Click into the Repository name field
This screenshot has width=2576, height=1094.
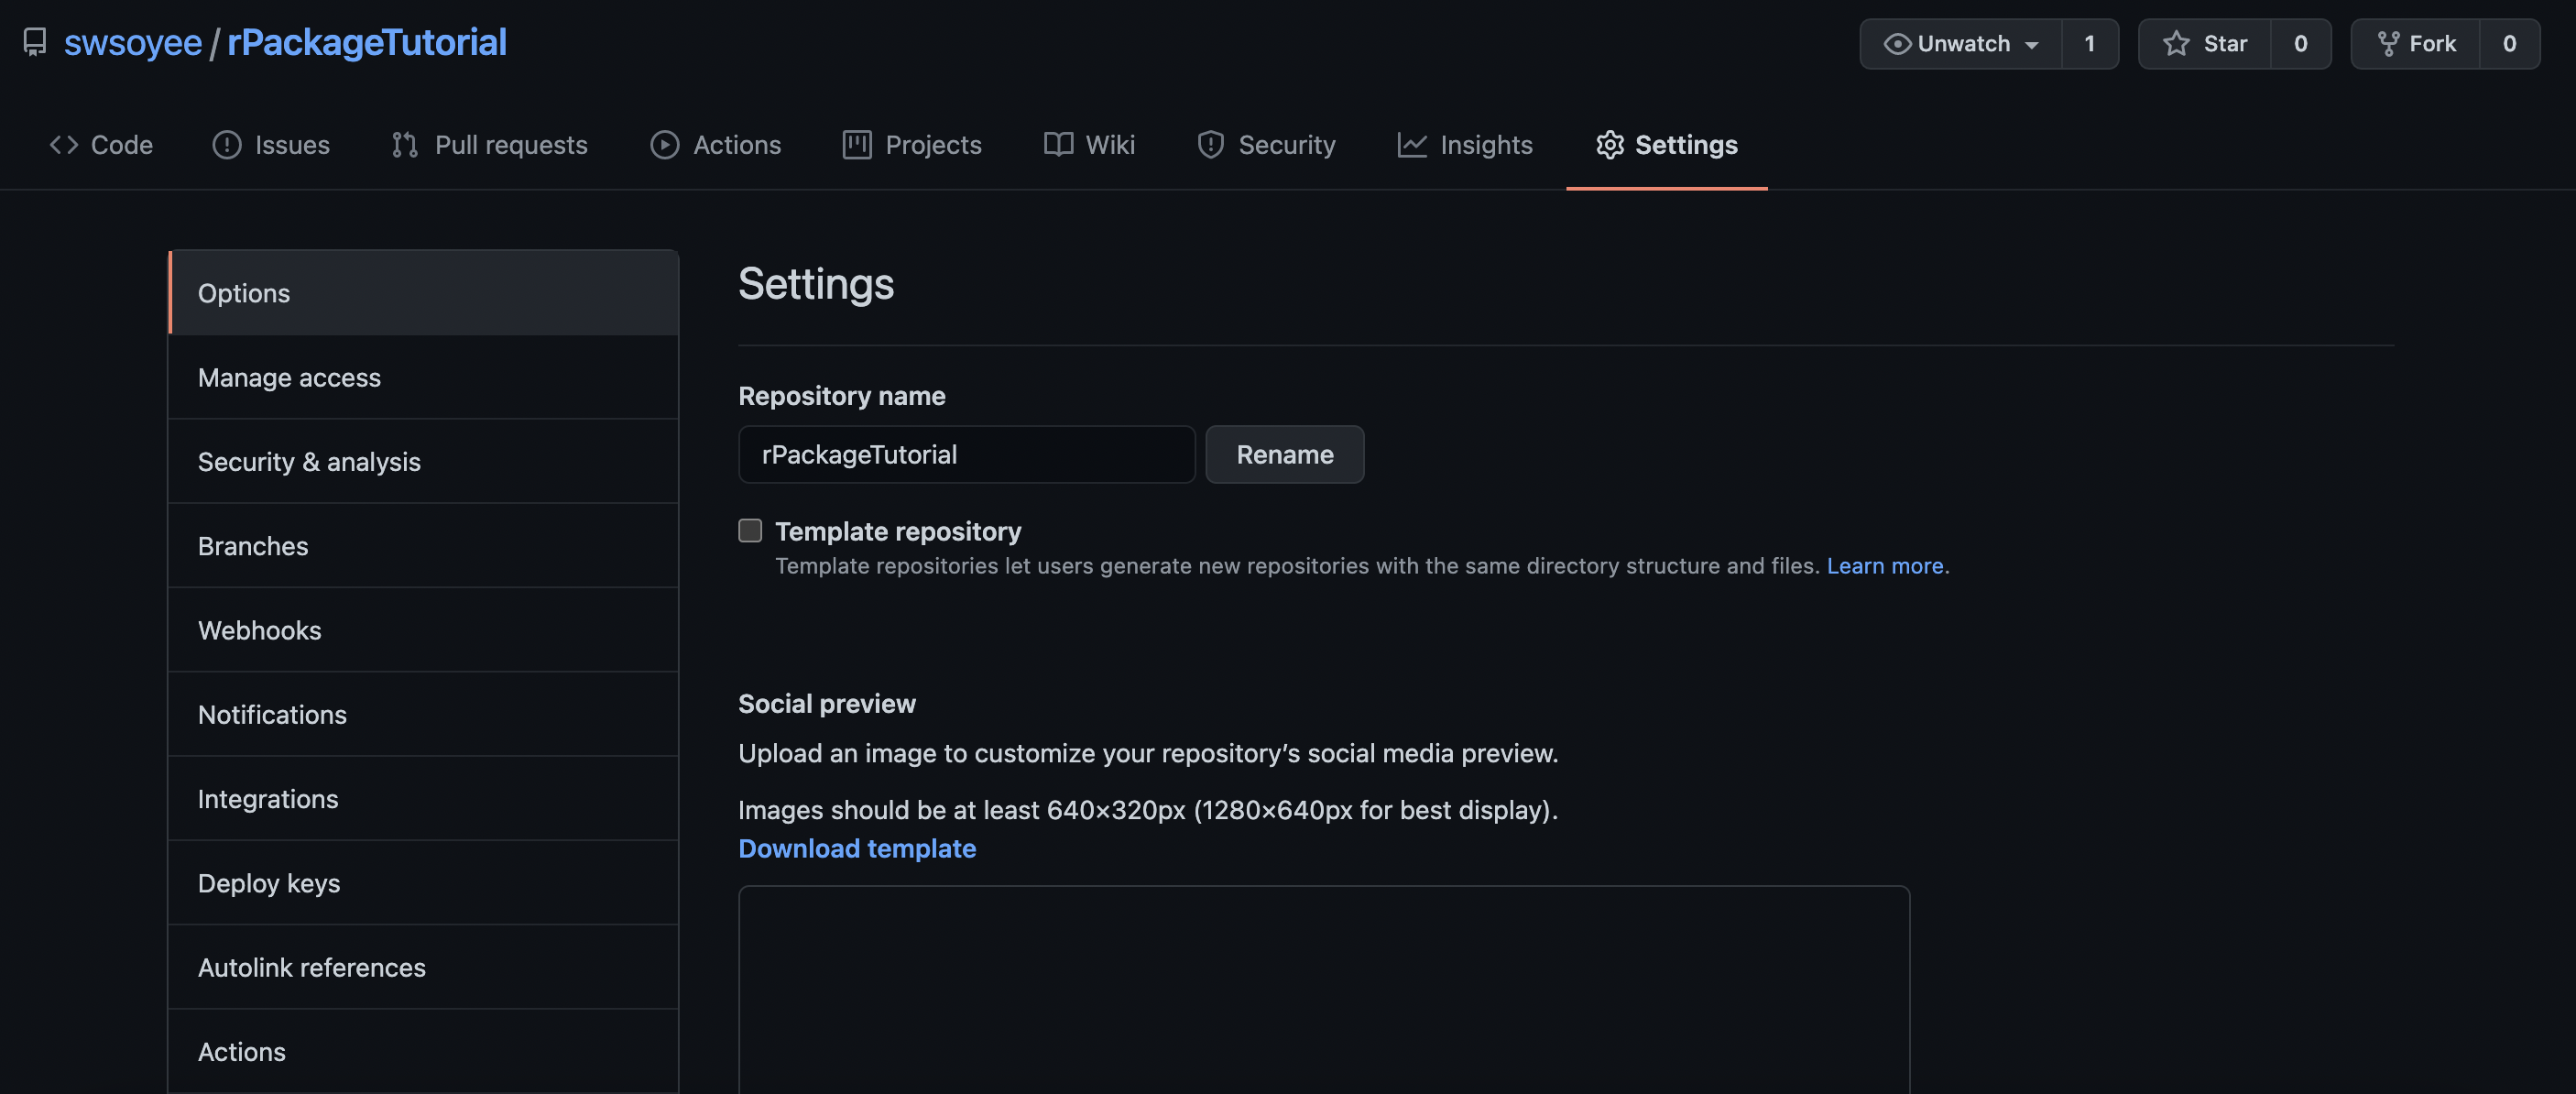coord(966,455)
